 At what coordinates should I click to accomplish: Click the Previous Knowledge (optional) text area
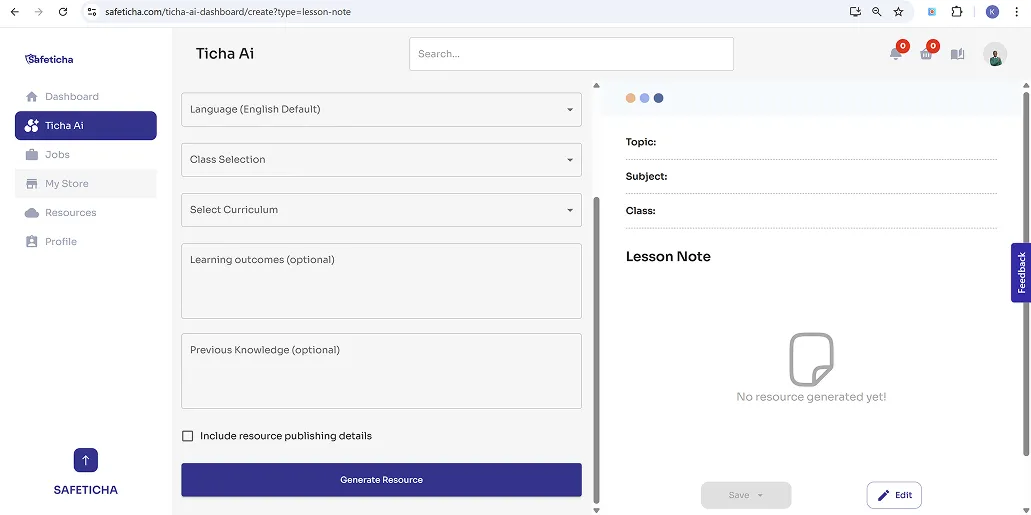click(x=381, y=371)
